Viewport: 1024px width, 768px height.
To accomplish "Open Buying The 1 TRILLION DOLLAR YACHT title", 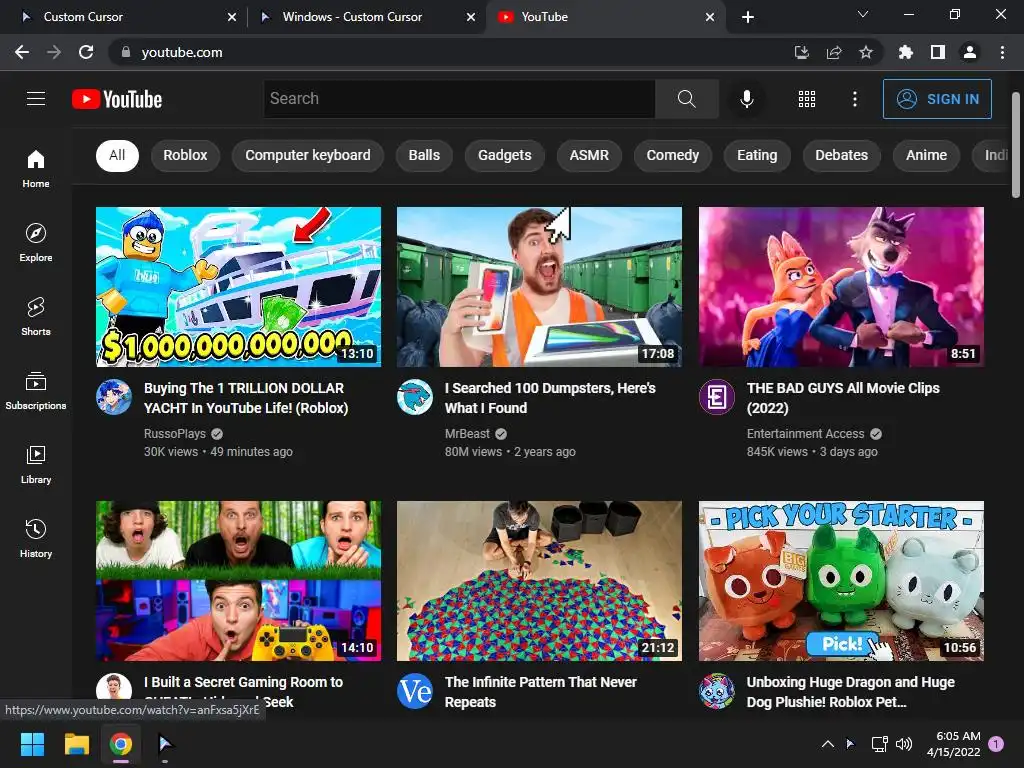I will coord(246,398).
